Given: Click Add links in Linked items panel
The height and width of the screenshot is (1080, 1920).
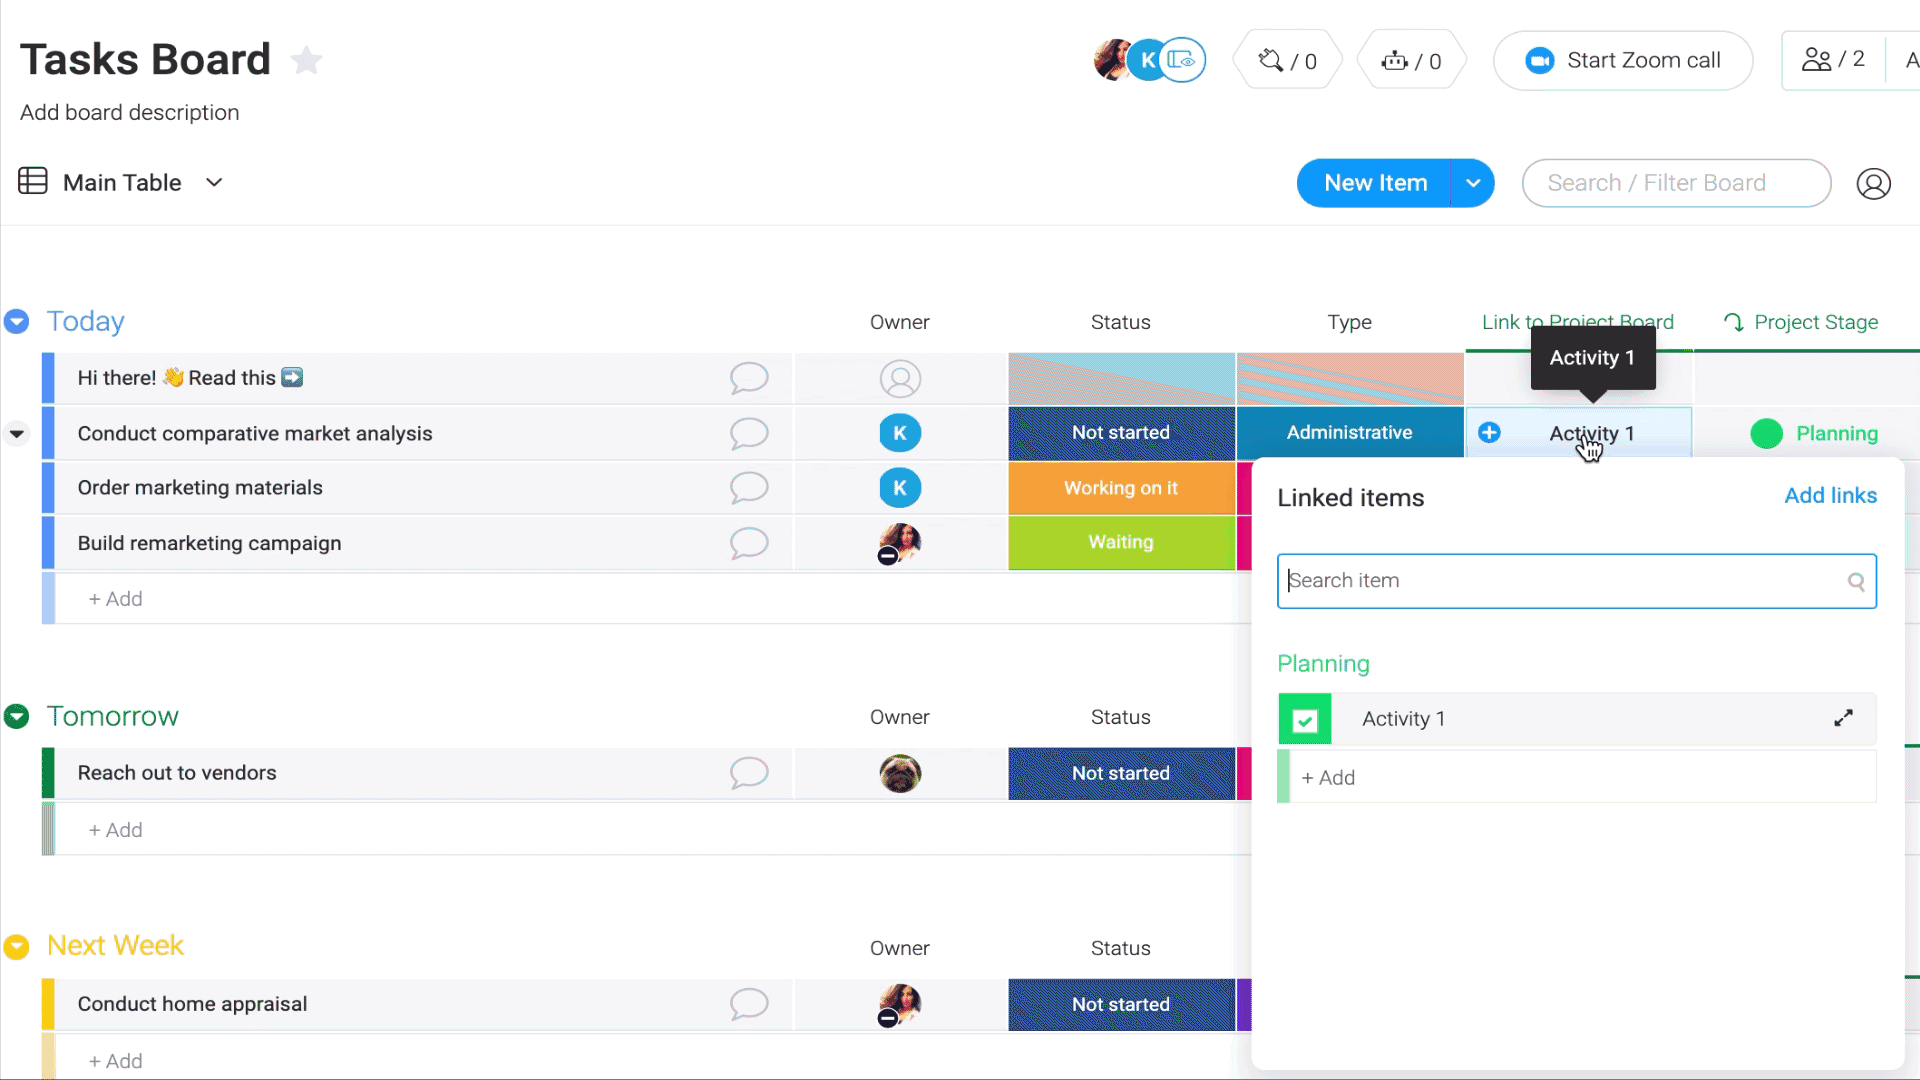Looking at the screenshot, I should 1832,495.
